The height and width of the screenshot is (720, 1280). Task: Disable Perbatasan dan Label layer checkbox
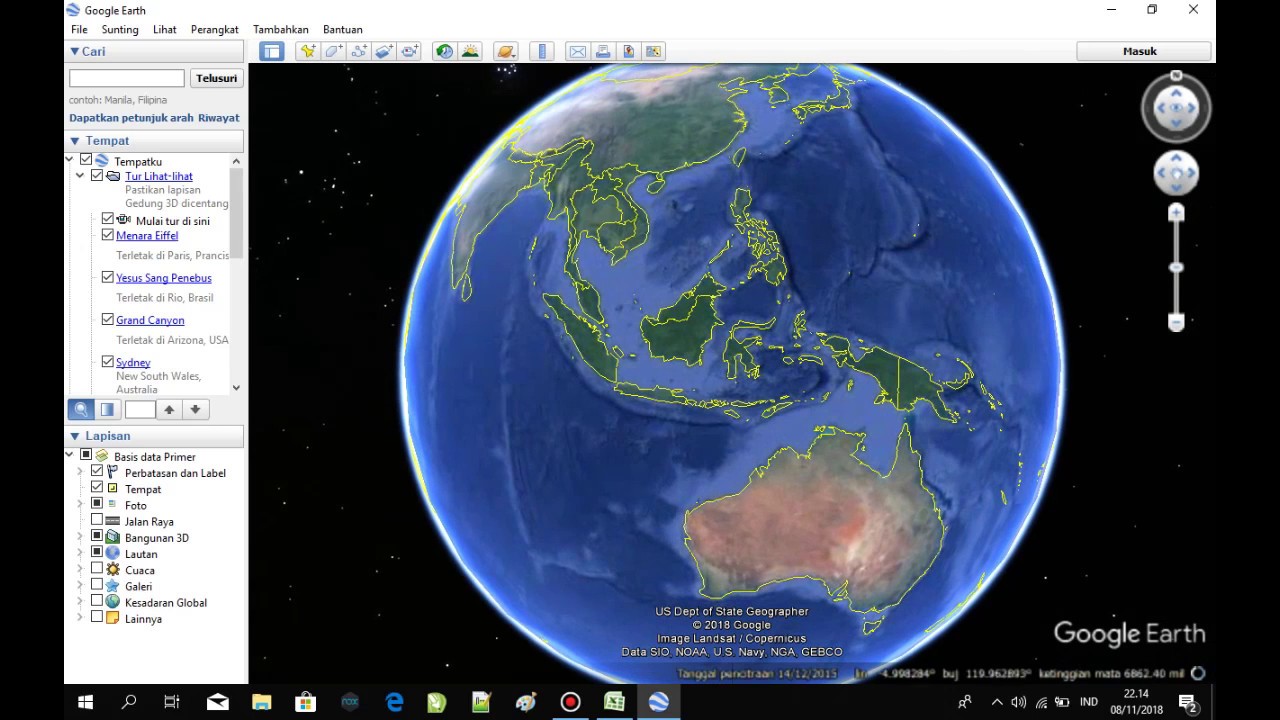pos(97,471)
